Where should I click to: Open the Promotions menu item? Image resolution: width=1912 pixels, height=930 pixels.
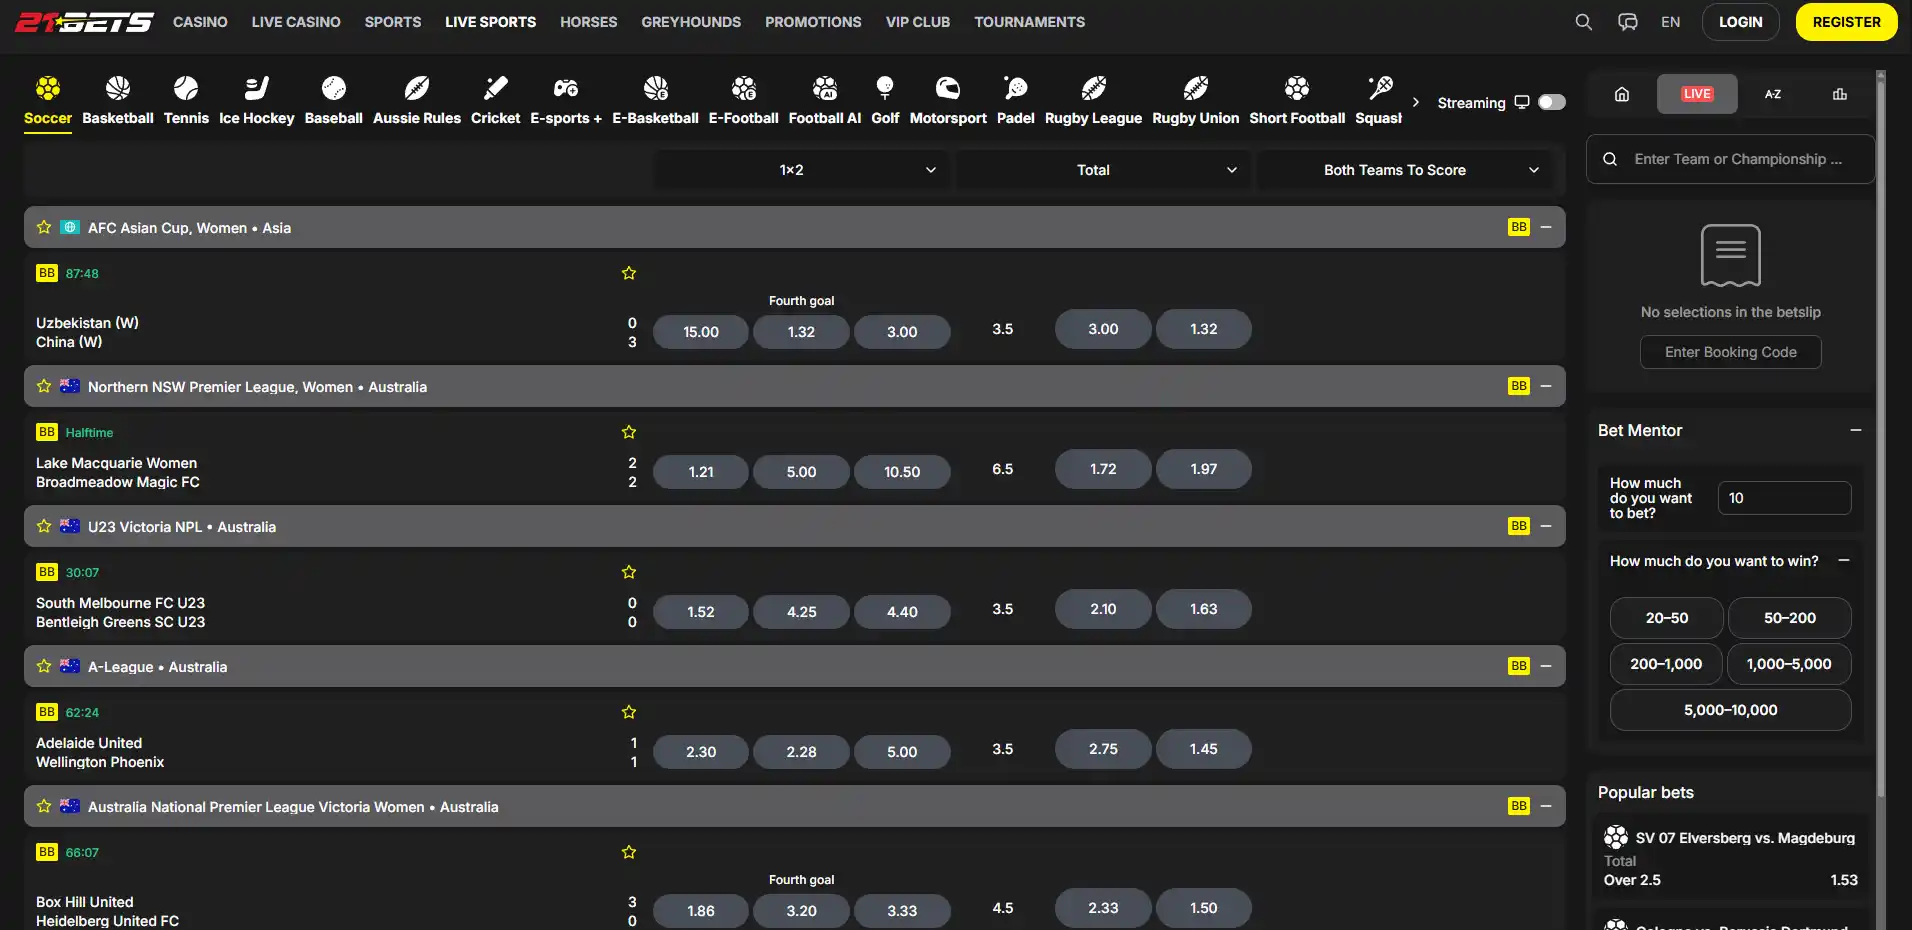(x=813, y=22)
